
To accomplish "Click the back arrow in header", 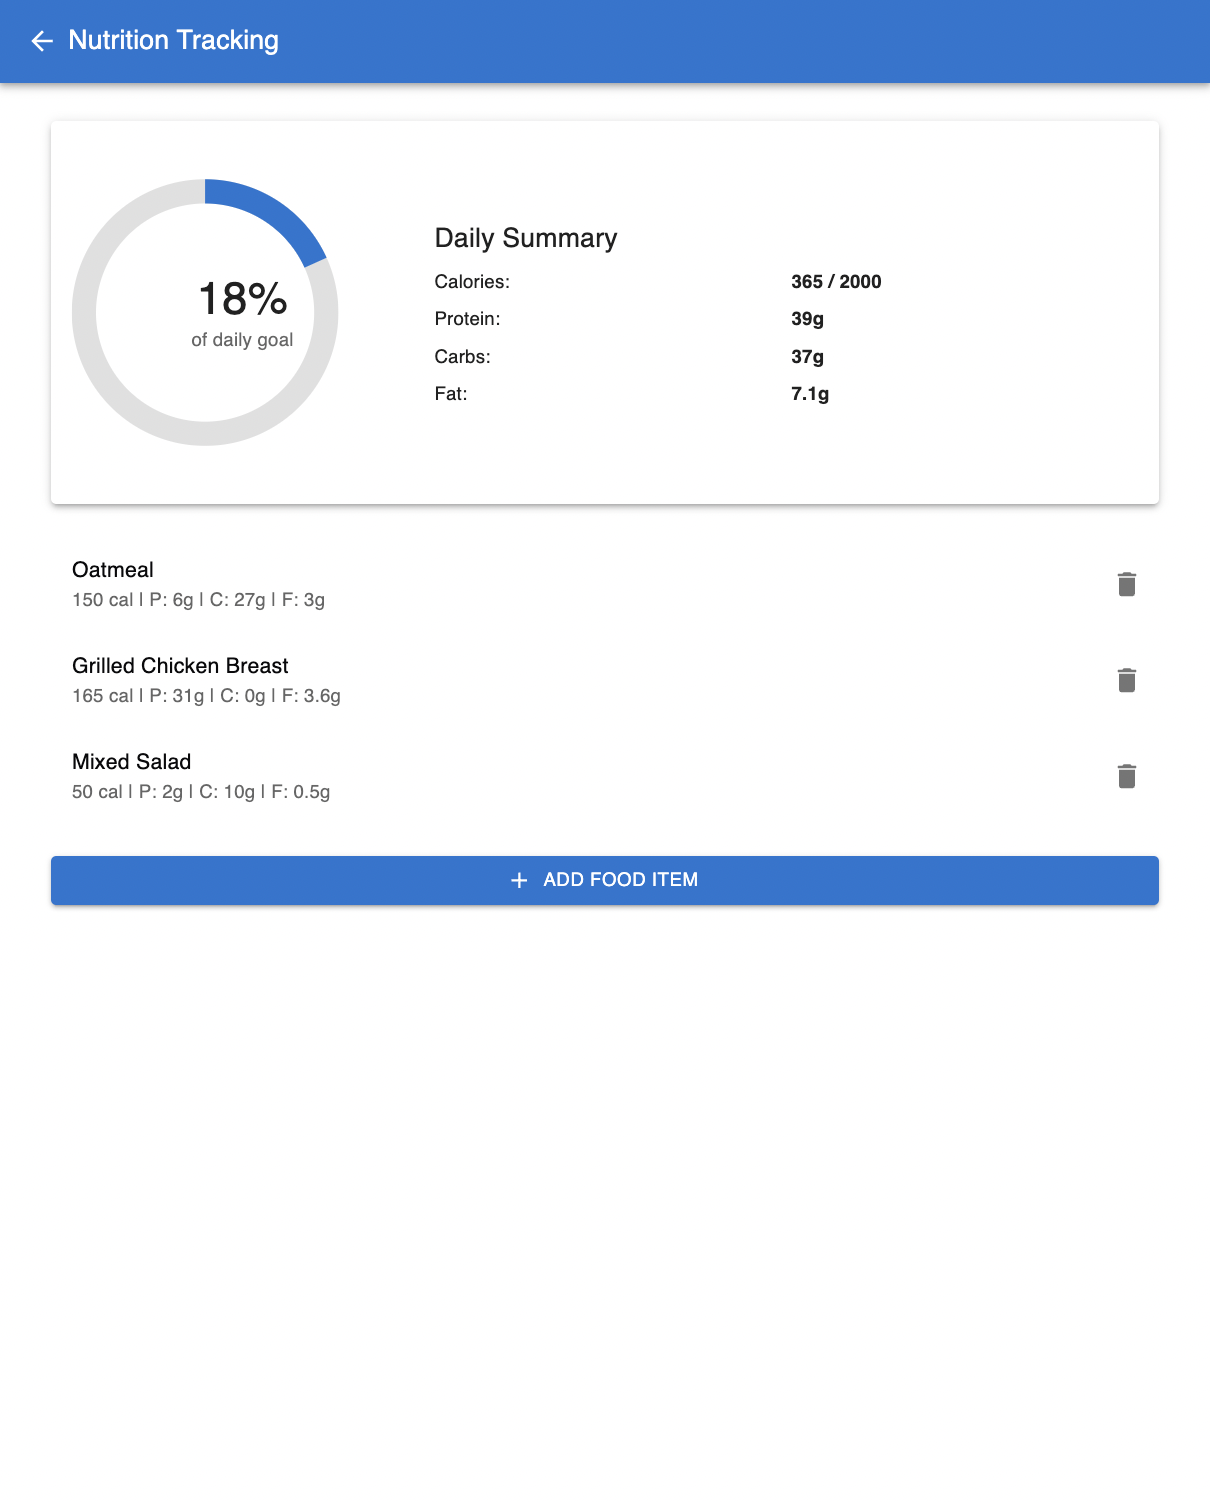I will pos(42,41).
